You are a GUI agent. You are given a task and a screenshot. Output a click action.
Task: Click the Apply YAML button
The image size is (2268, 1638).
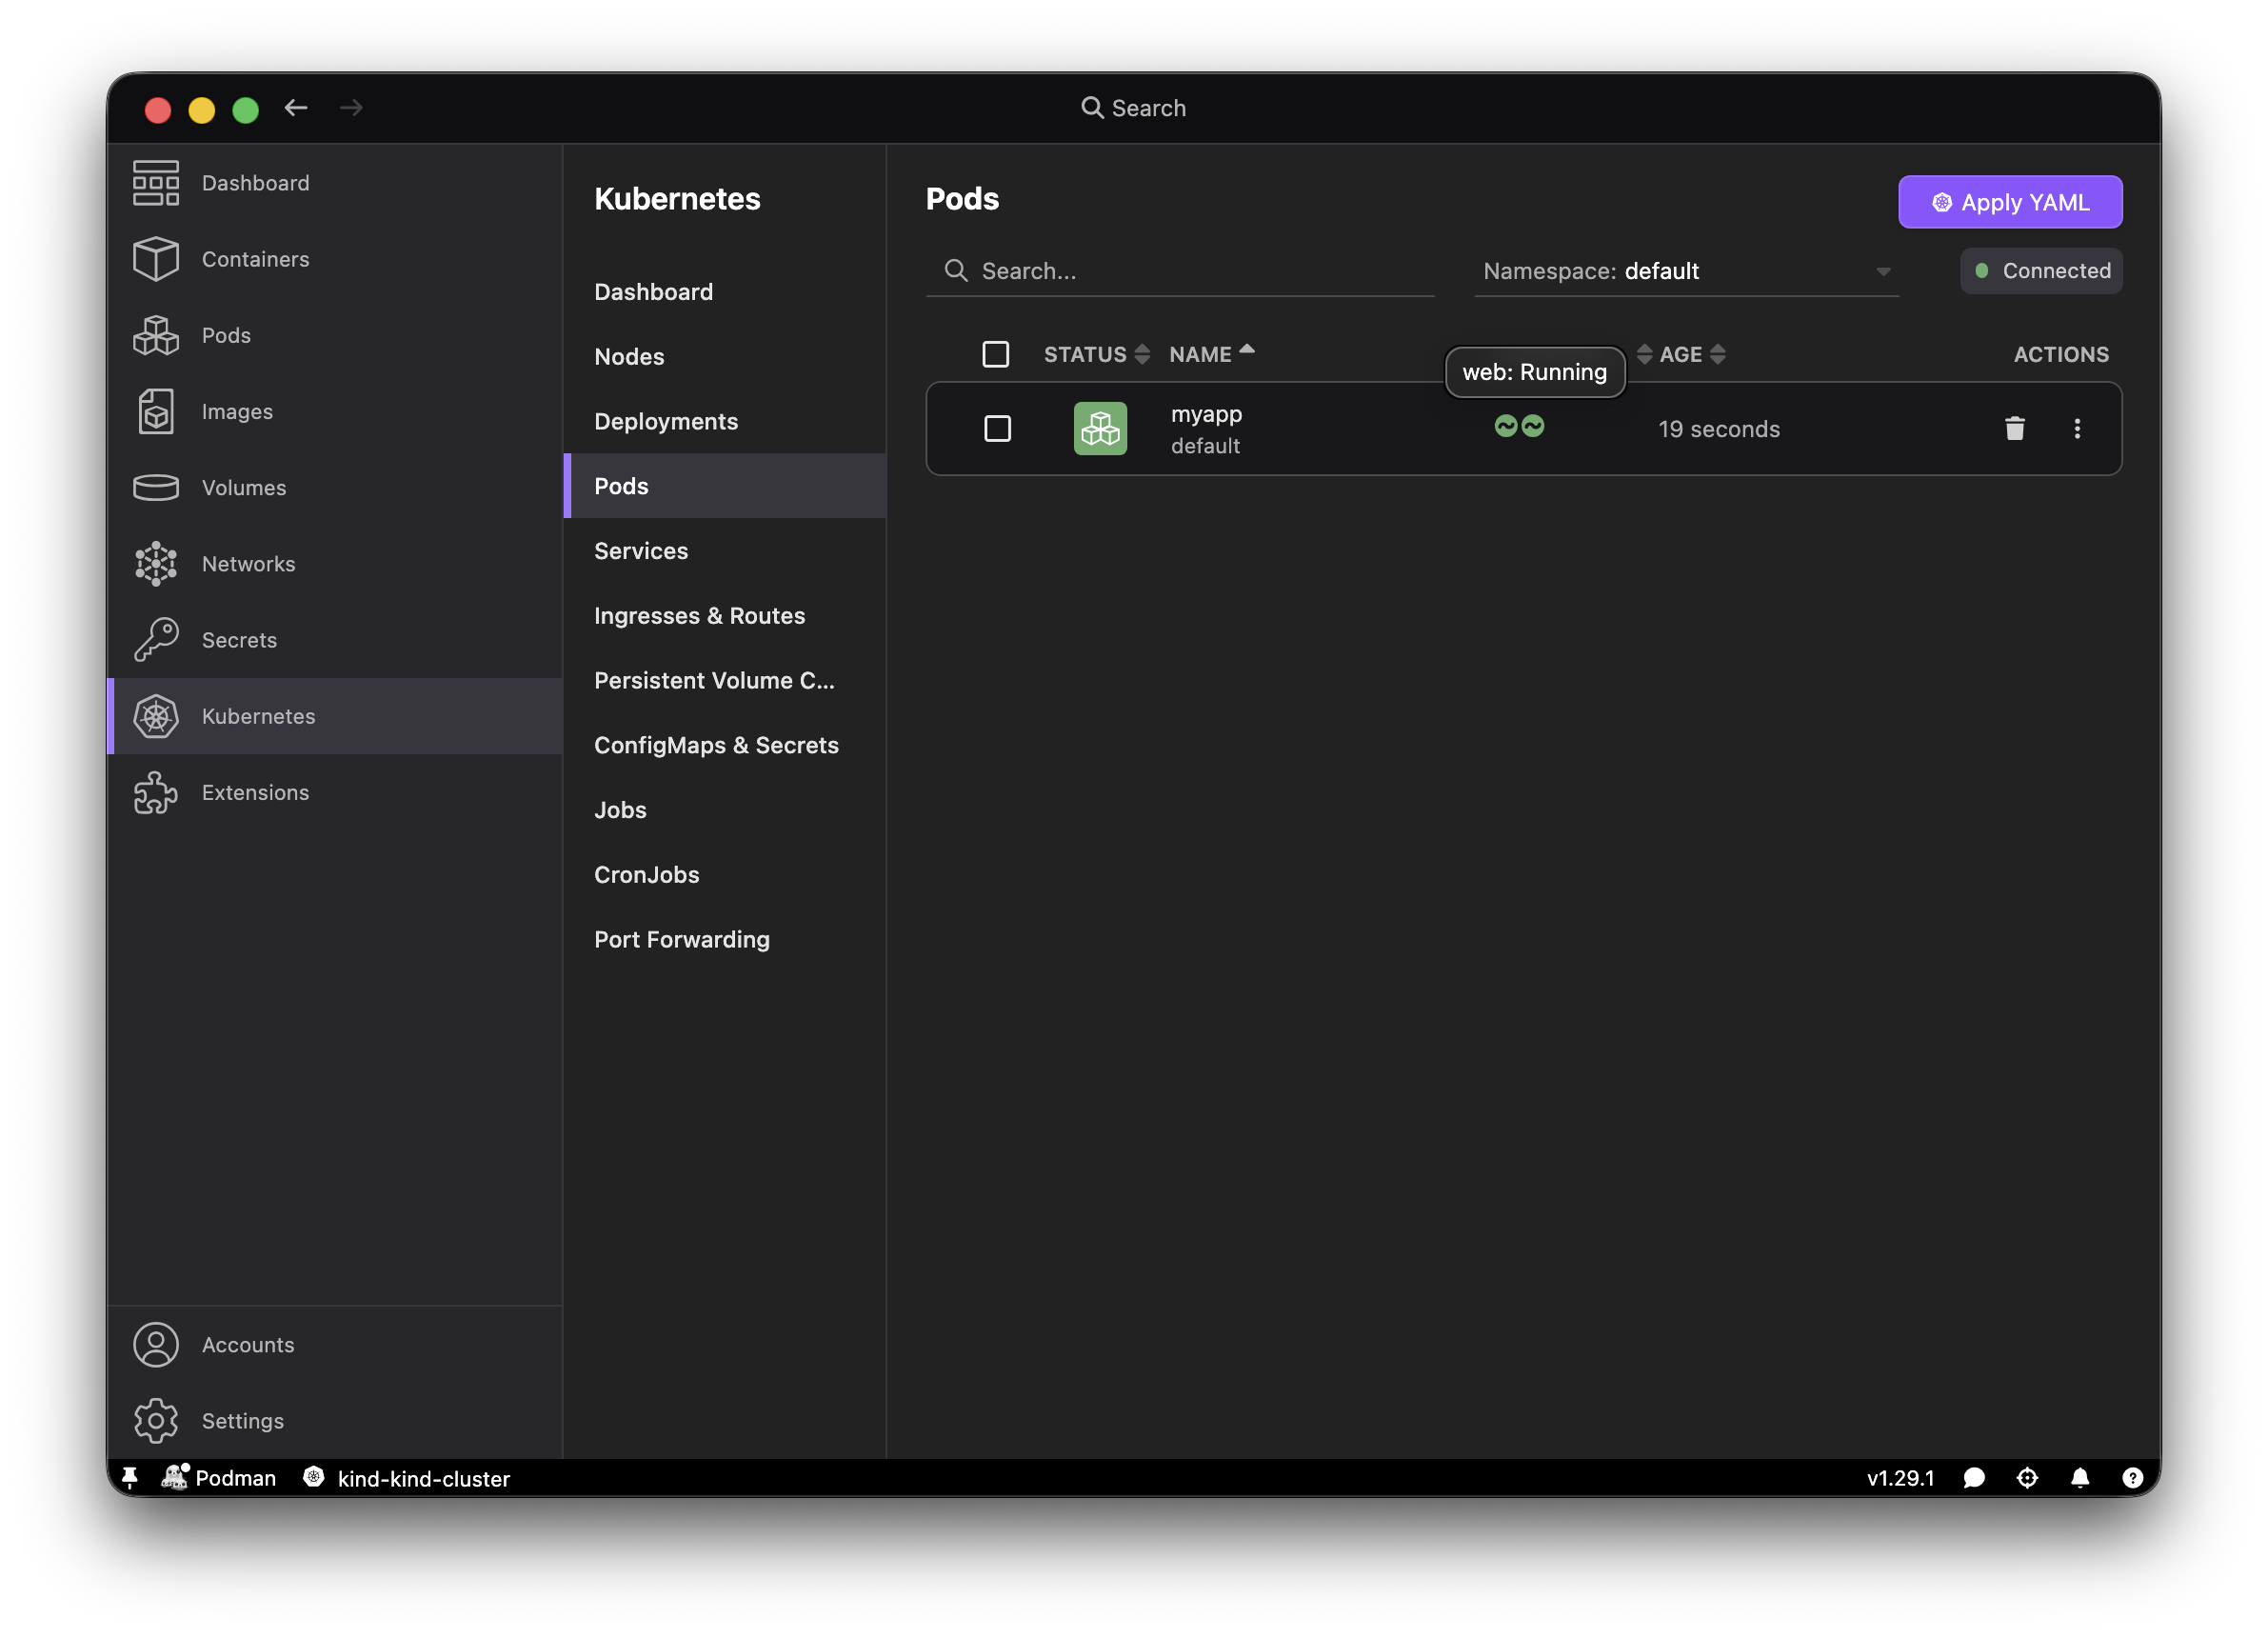tap(2010, 202)
